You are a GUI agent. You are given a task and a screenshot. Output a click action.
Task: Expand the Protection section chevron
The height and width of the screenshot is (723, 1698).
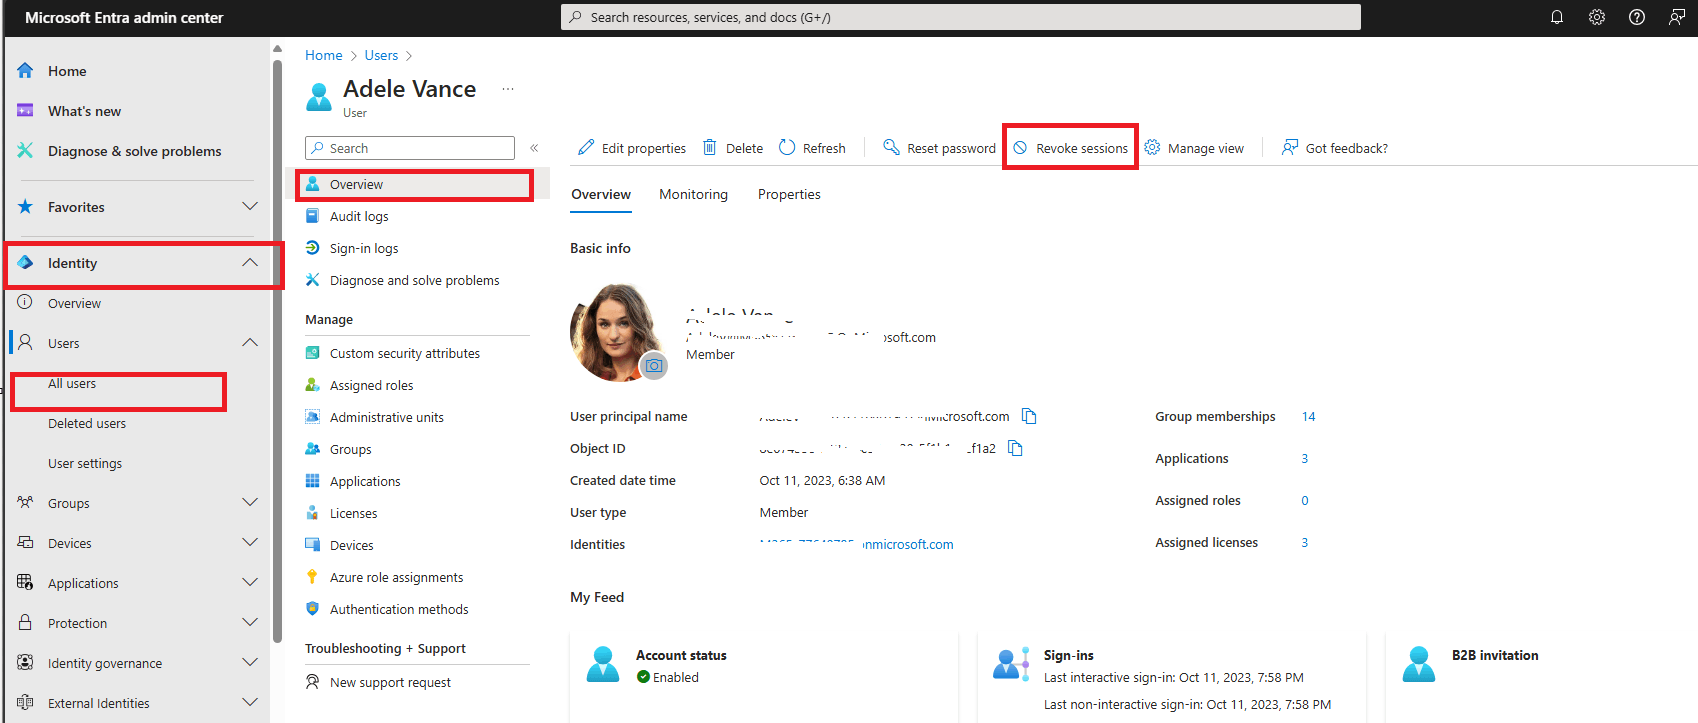[250, 622]
